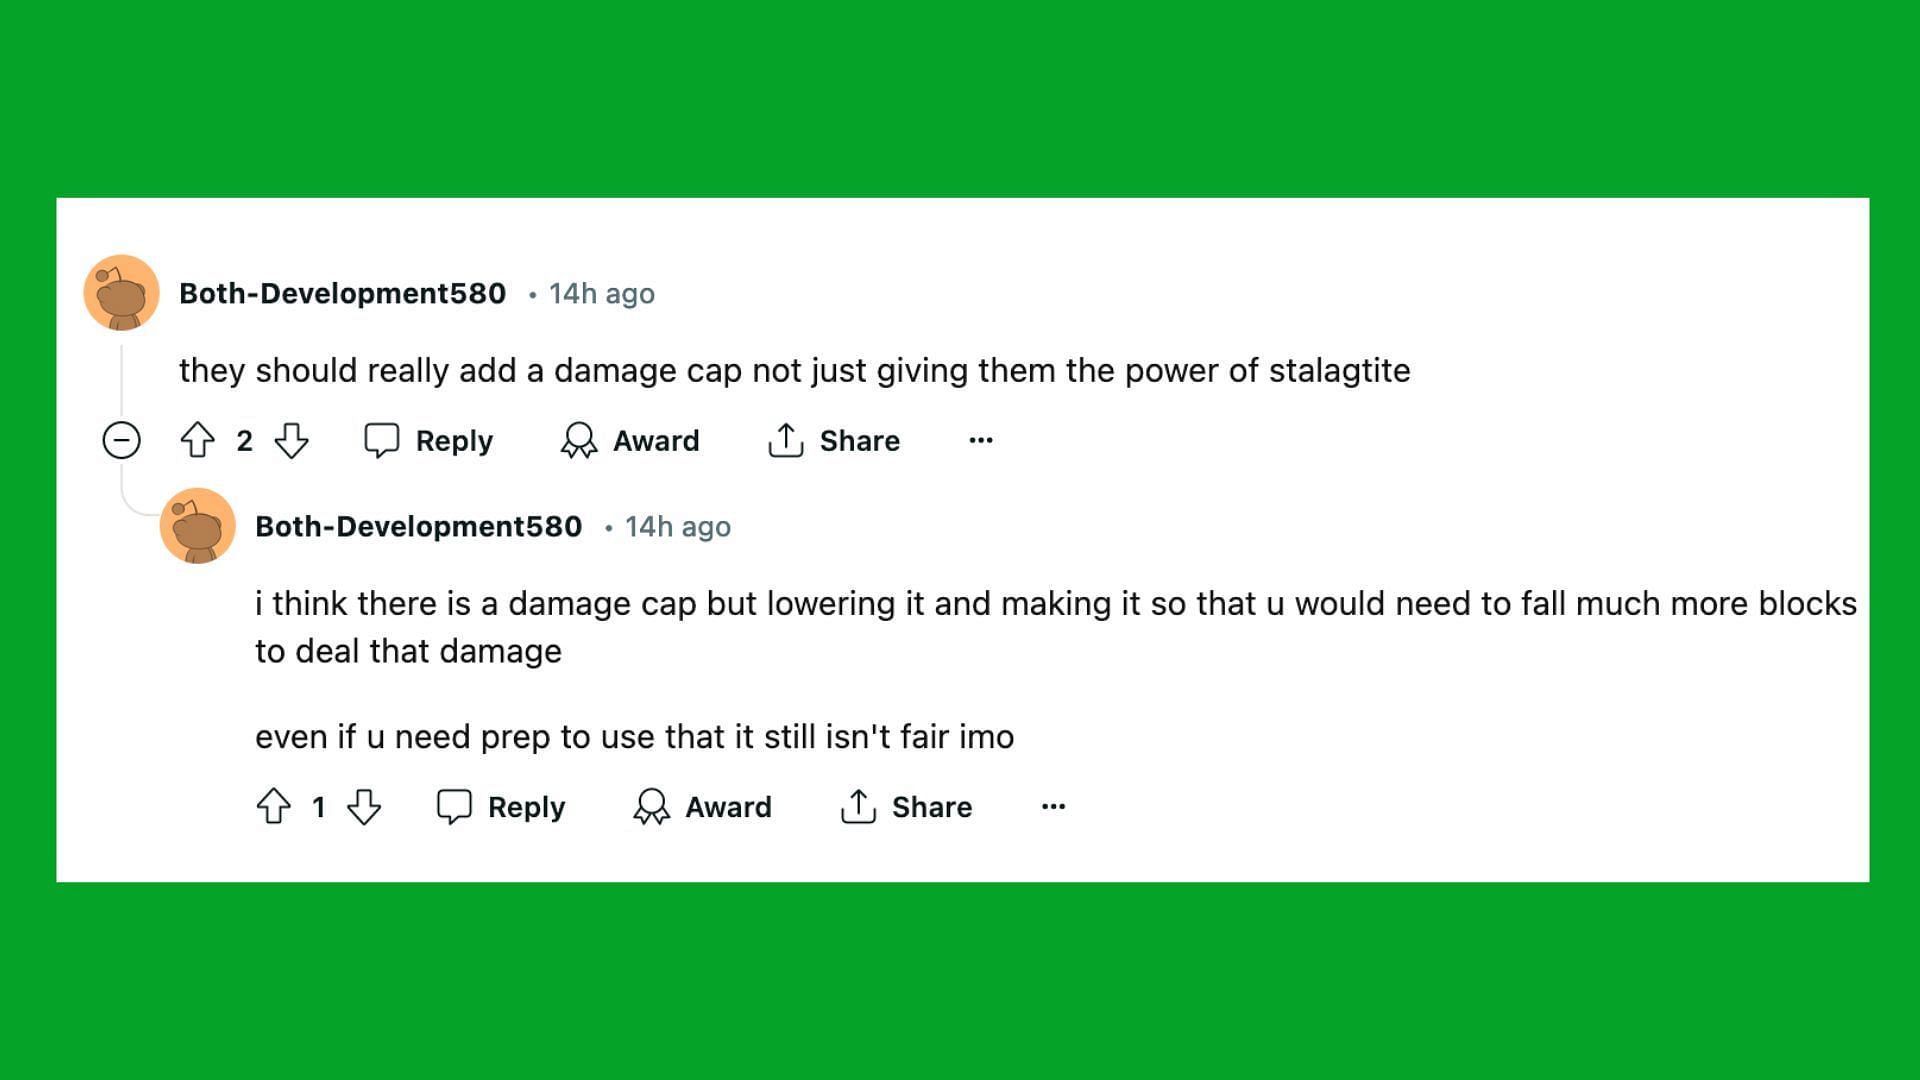Click the Reply icon on top comment

382,439
